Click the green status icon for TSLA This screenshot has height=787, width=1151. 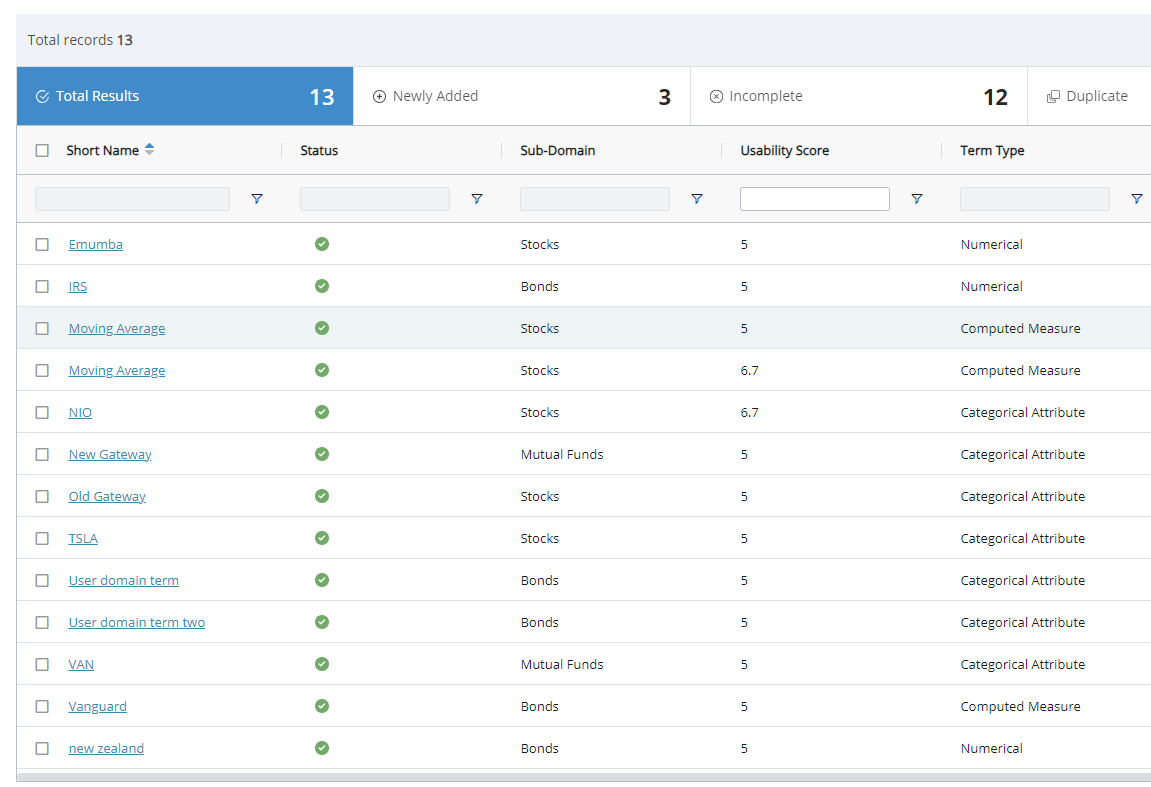click(322, 538)
